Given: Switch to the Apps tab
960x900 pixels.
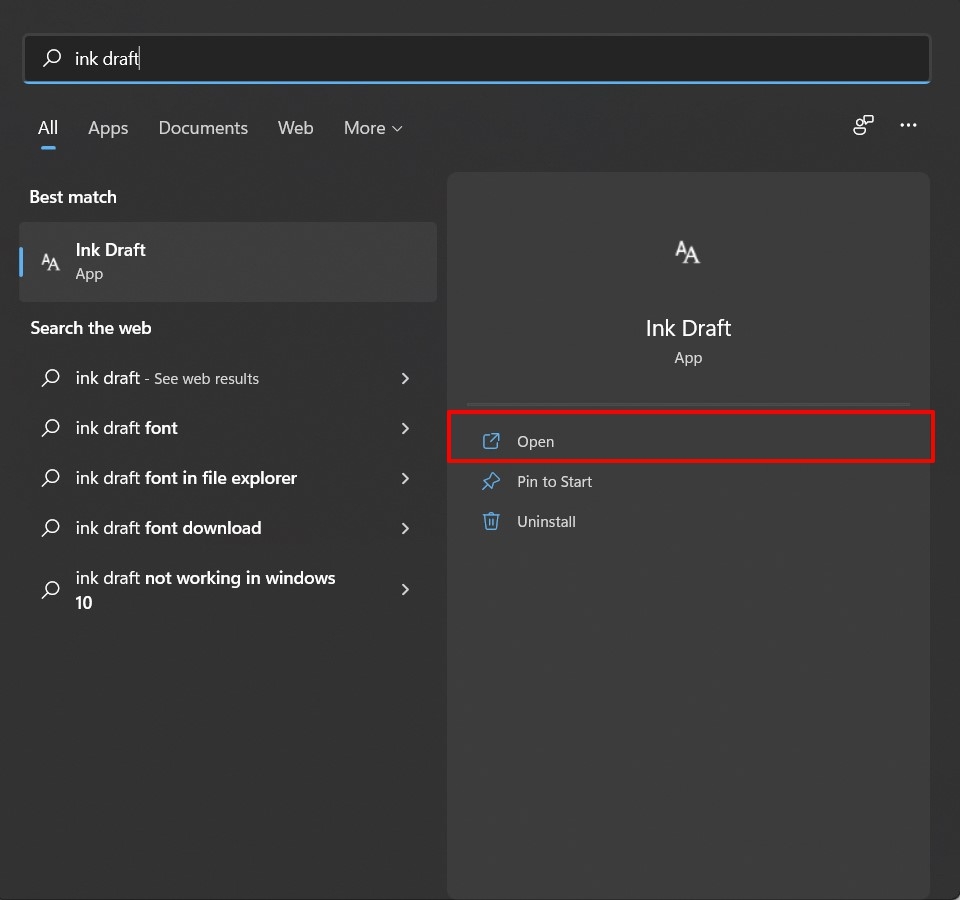Looking at the screenshot, I should pyautogui.click(x=108, y=128).
